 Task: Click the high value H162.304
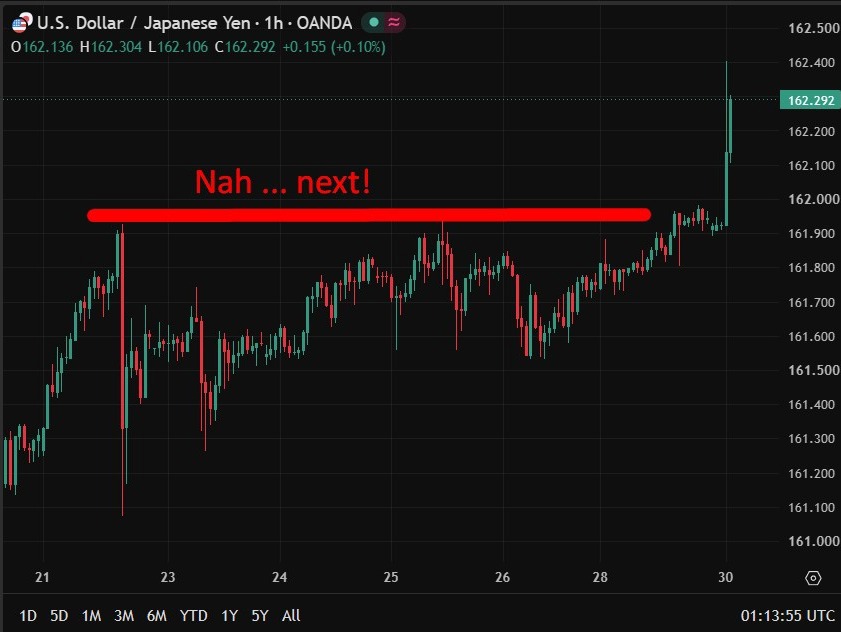coord(111,47)
